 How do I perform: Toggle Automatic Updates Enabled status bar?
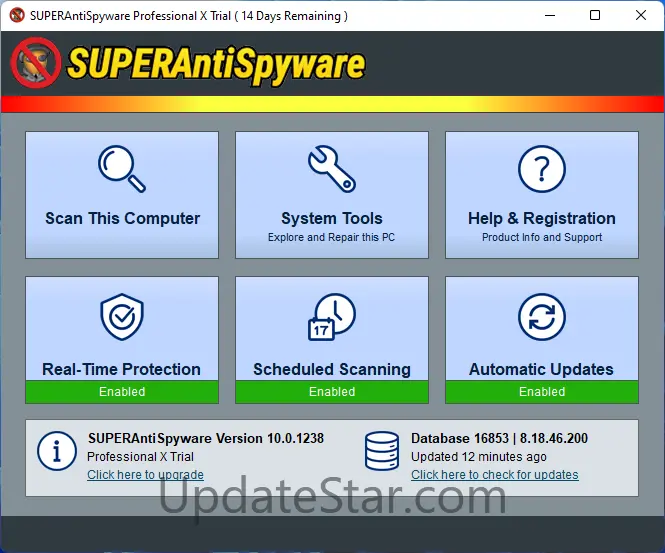tap(542, 391)
